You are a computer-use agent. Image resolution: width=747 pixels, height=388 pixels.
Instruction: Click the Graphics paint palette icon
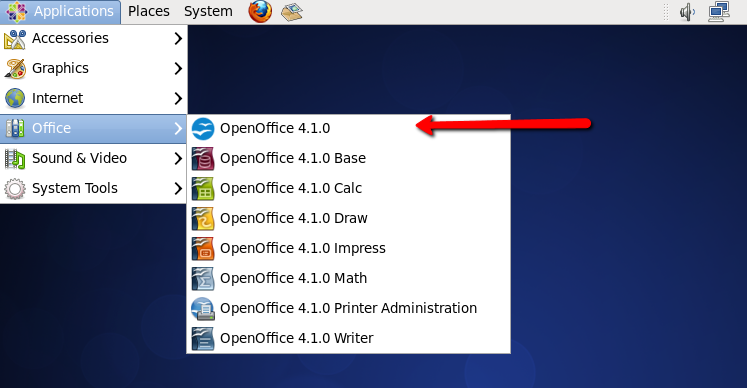point(15,69)
